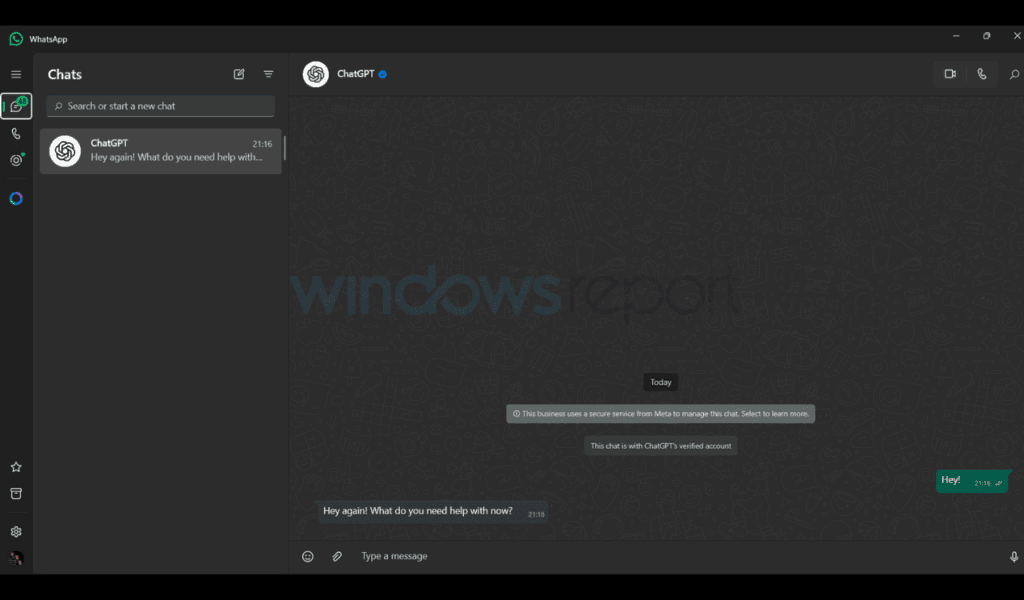1024x600 pixels.
Task: Select the Chats sidebar icon
Action: tap(16, 106)
